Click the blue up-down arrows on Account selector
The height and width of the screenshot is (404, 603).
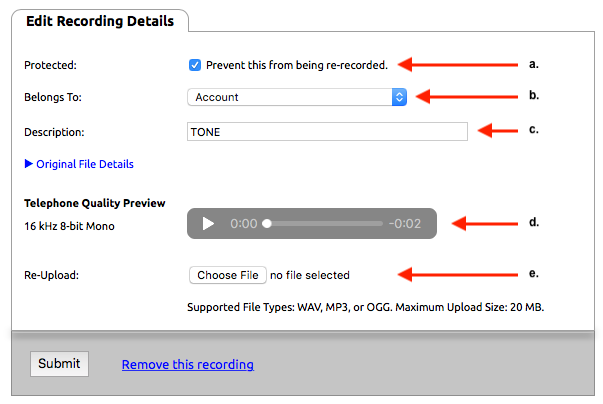(399, 97)
